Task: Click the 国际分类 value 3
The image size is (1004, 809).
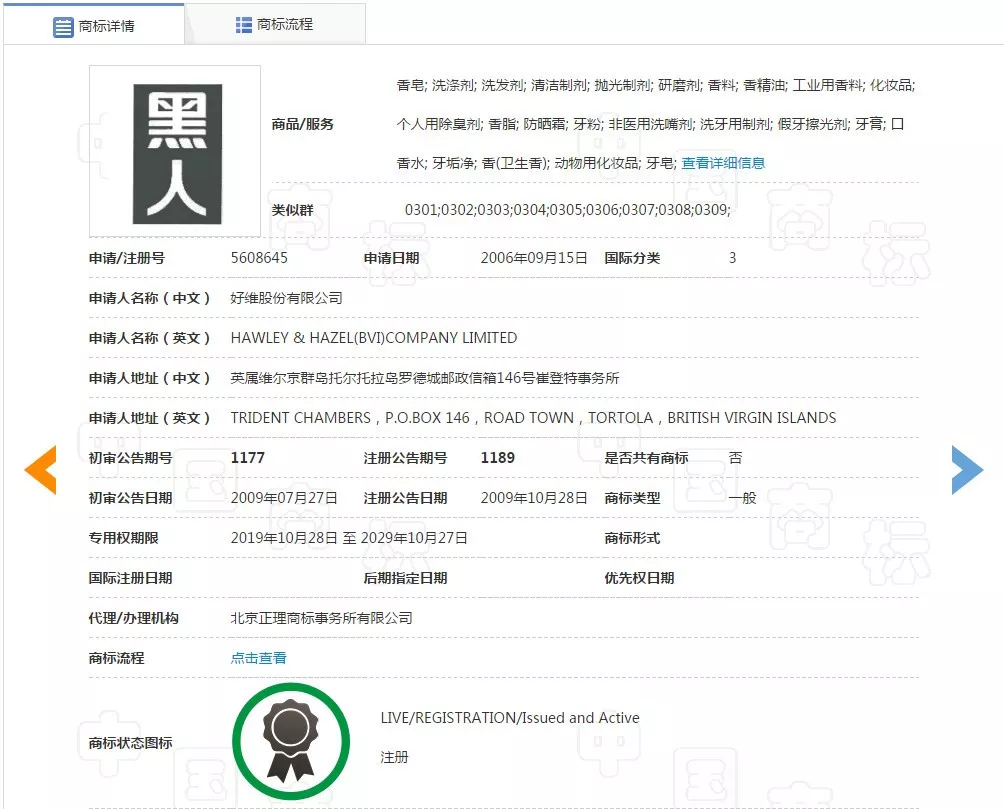Action: coord(732,257)
